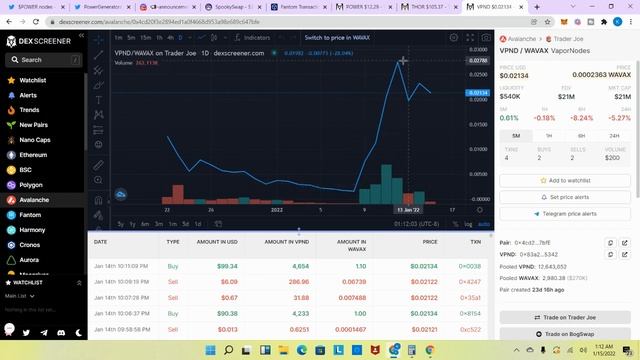Select the text annotation tool
The width and height of the screenshot is (640, 360).
coord(98,100)
